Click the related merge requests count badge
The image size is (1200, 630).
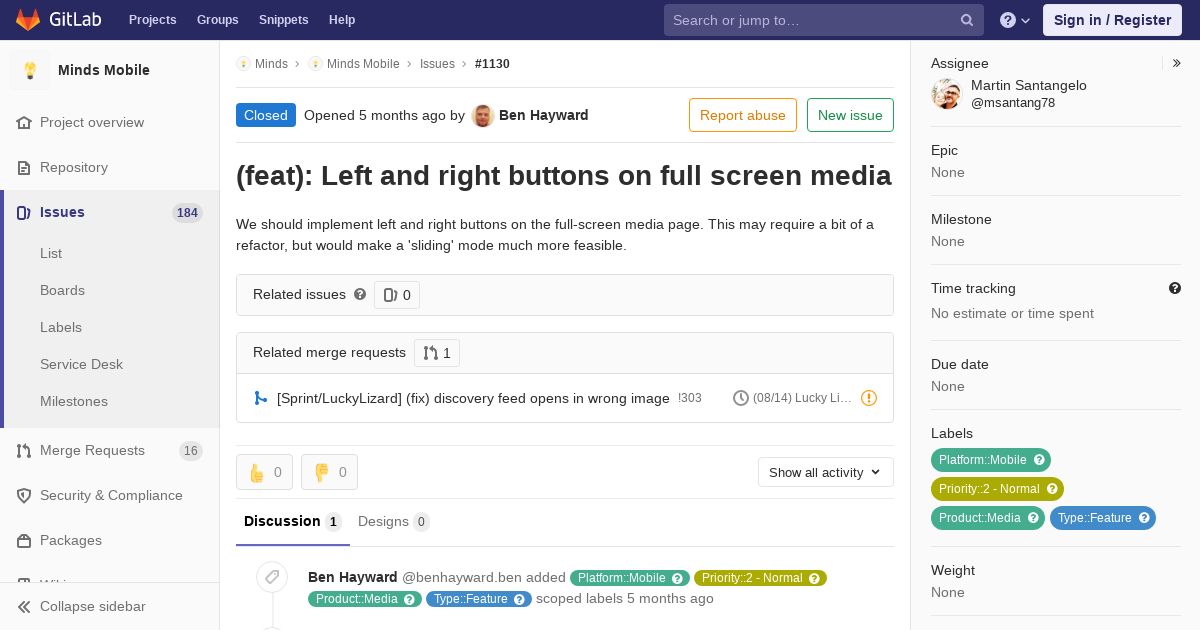pos(437,353)
